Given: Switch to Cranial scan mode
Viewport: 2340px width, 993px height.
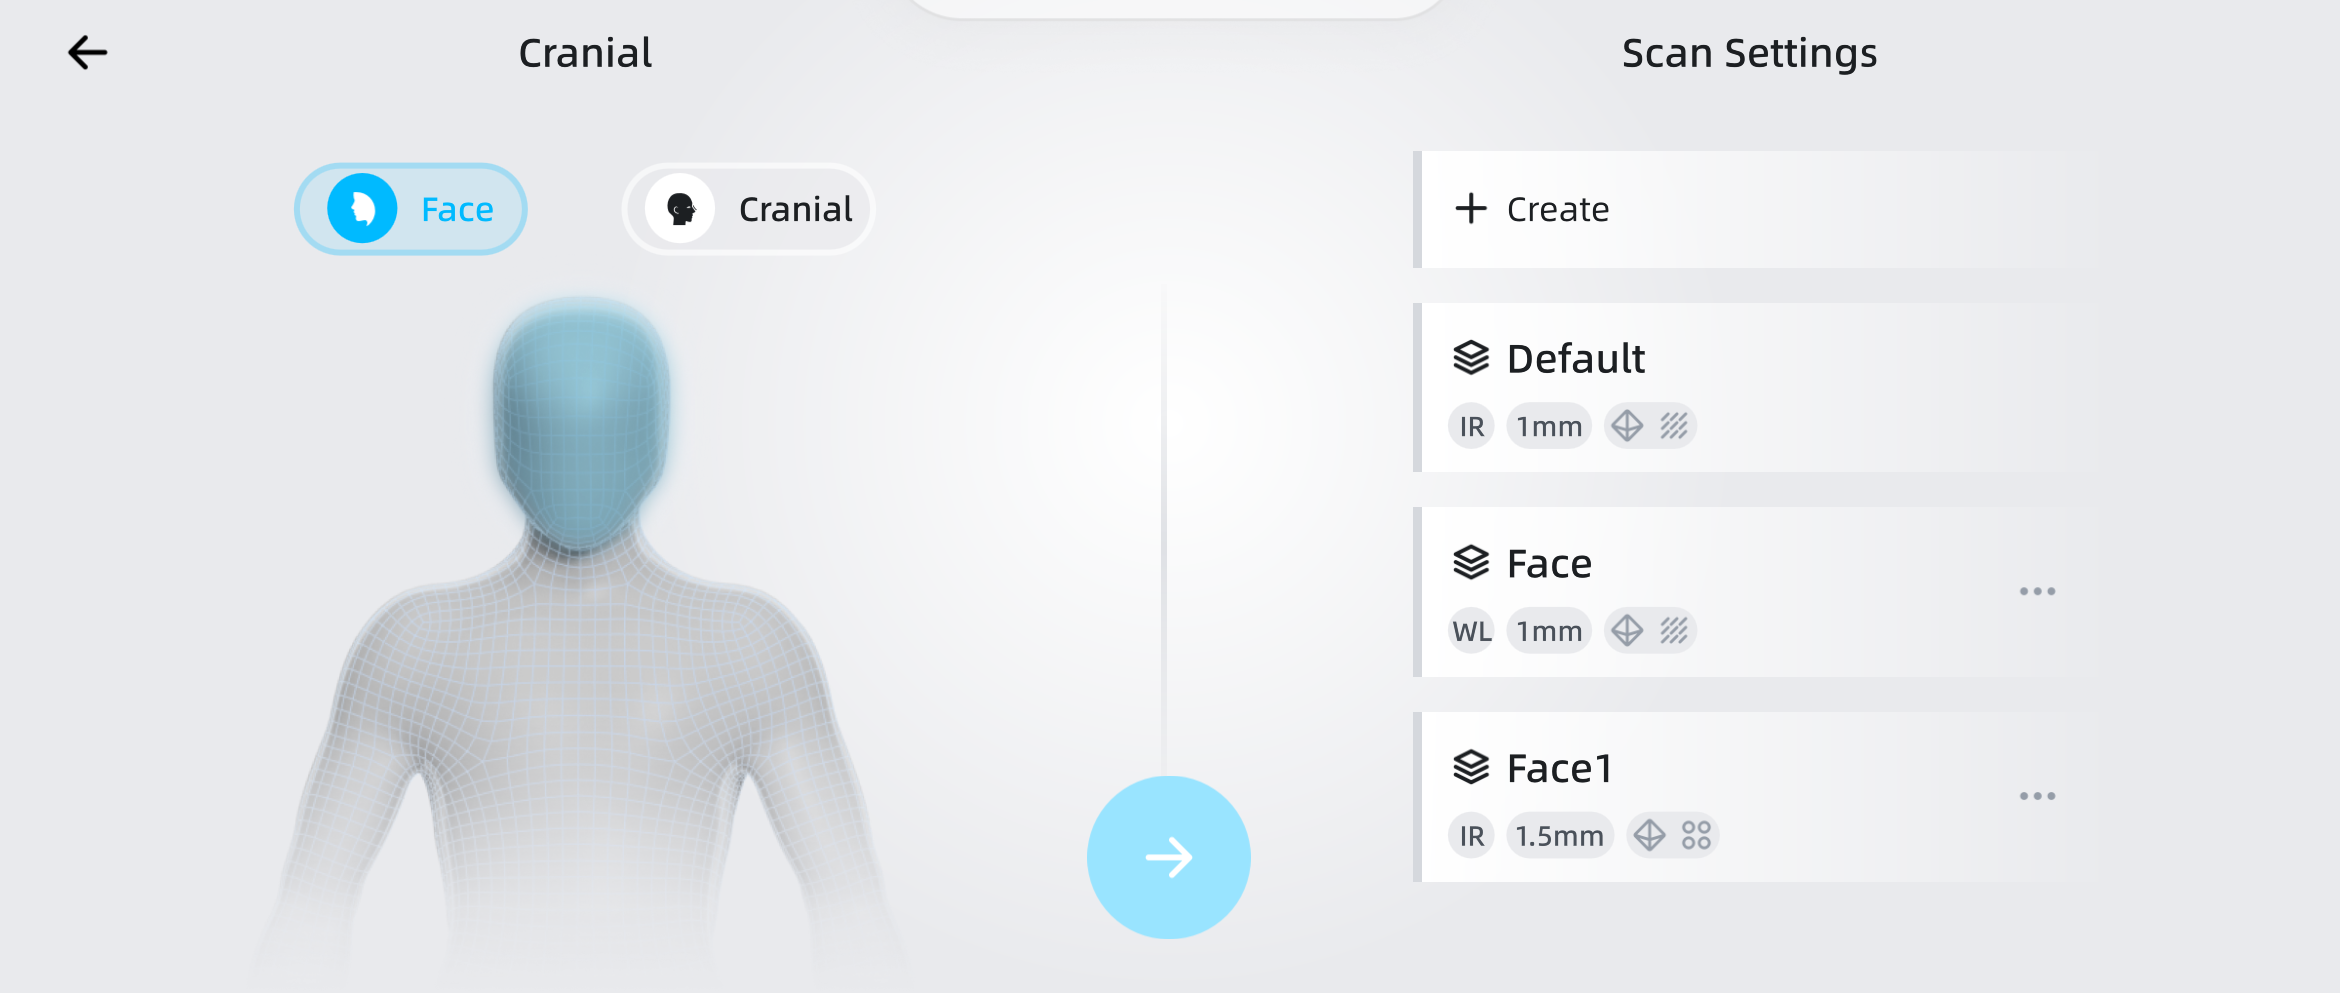Looking at the screenshot, I should tap(749, 209).
